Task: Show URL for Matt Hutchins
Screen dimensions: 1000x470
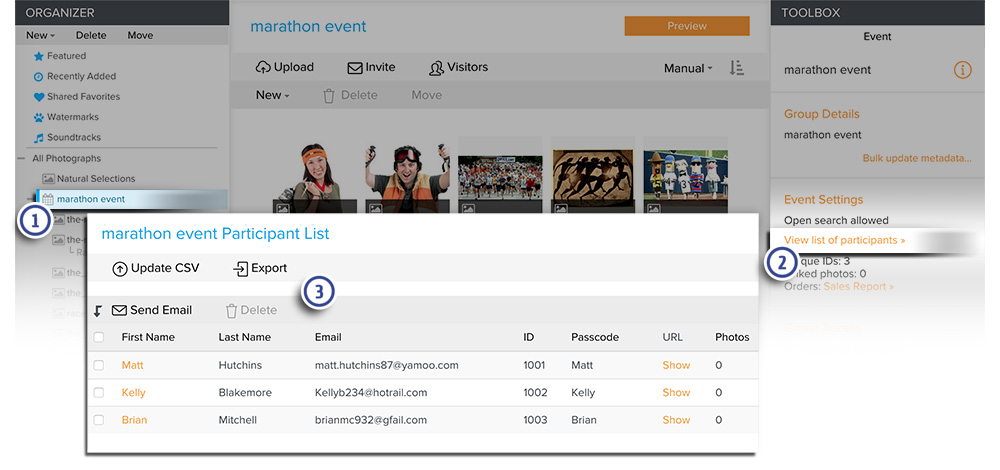Action: point(676,365)
